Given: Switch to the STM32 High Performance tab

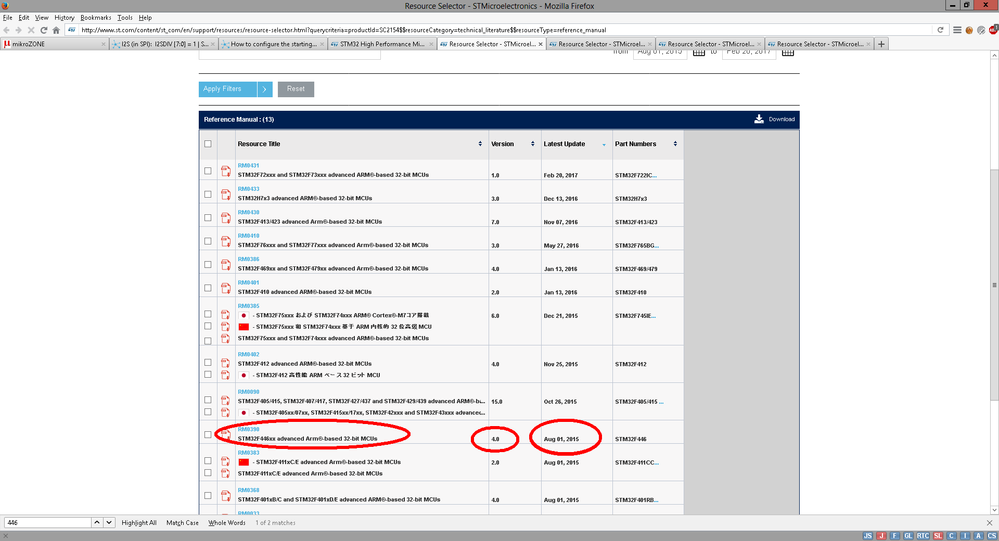Looking at the screenshot, I should [382, 44].
